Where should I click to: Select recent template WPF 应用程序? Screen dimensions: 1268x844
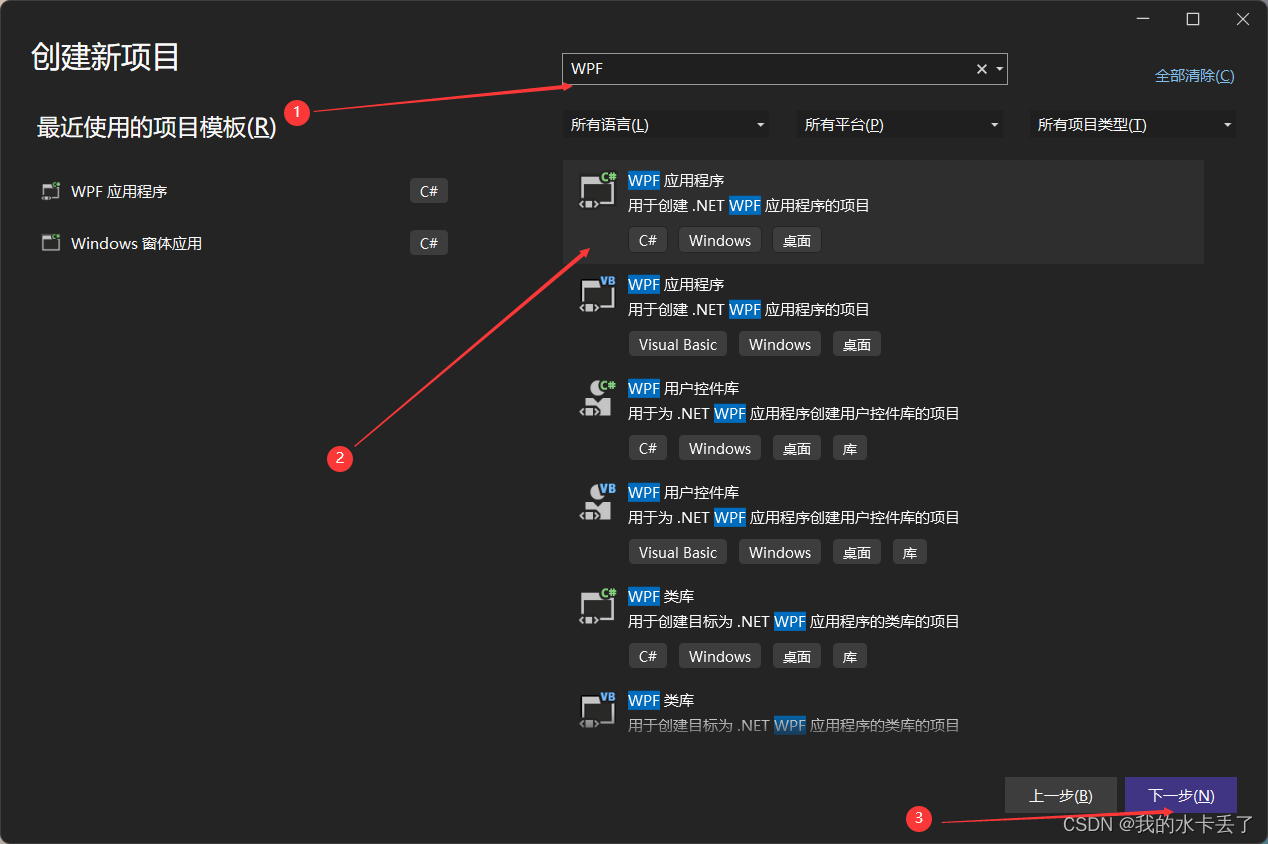click(x=243, y=191)
